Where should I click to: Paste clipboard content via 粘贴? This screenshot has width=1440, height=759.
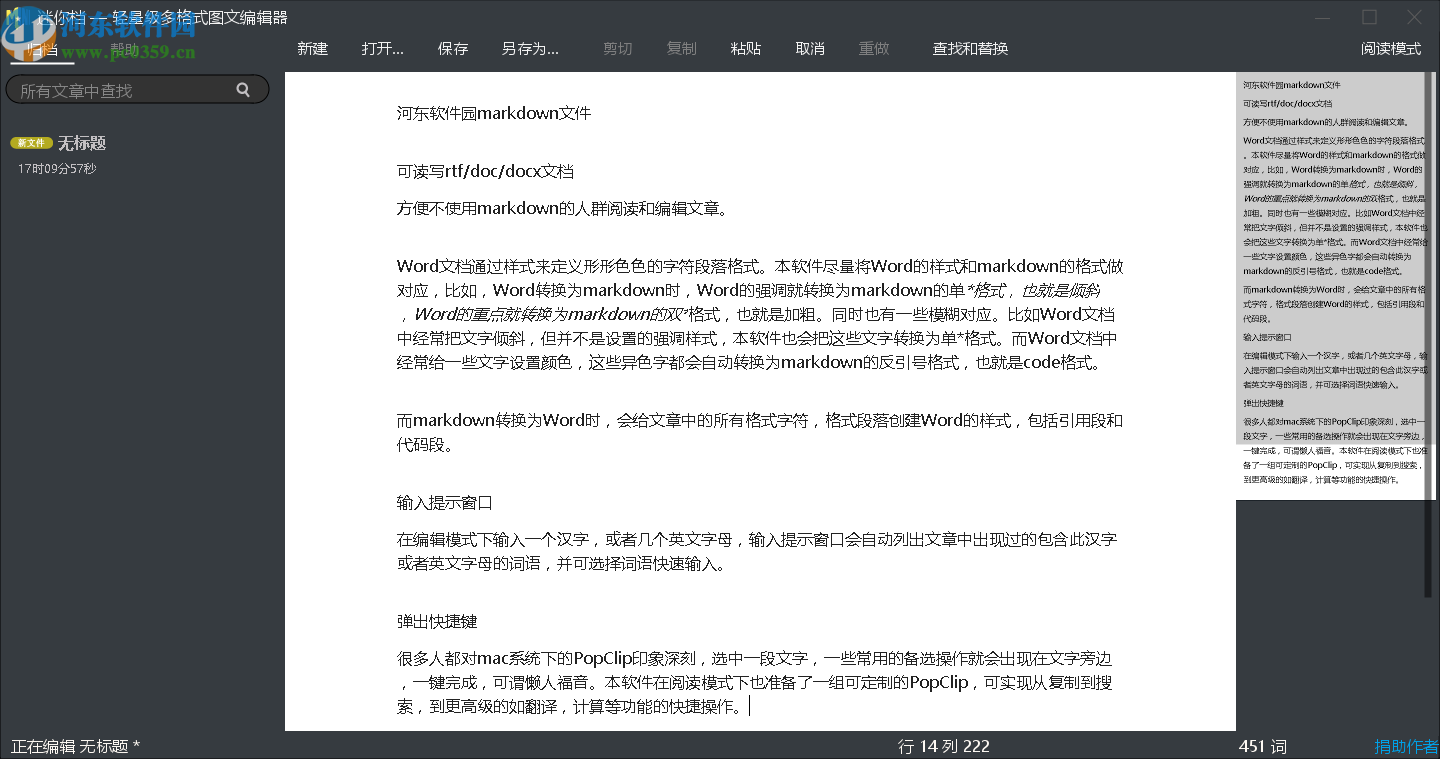click(x=745, y=48)
